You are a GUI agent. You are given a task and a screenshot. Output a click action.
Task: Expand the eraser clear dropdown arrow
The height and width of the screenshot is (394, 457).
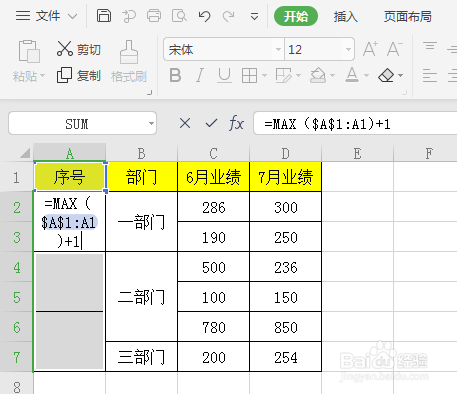pos(401,75)
